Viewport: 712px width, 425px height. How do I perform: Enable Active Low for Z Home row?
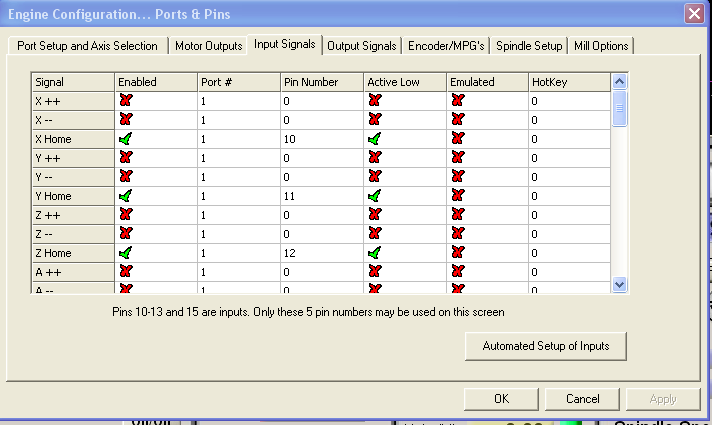(x=374, y=253)
